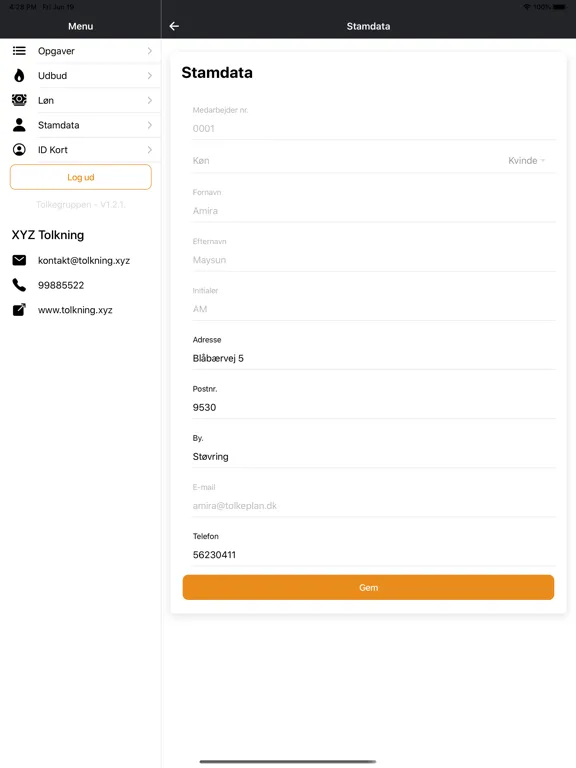Expand the ID Kort chevron arrow
Image resolution: width=576 pixels, height=768 pixels.
(149, 149)
